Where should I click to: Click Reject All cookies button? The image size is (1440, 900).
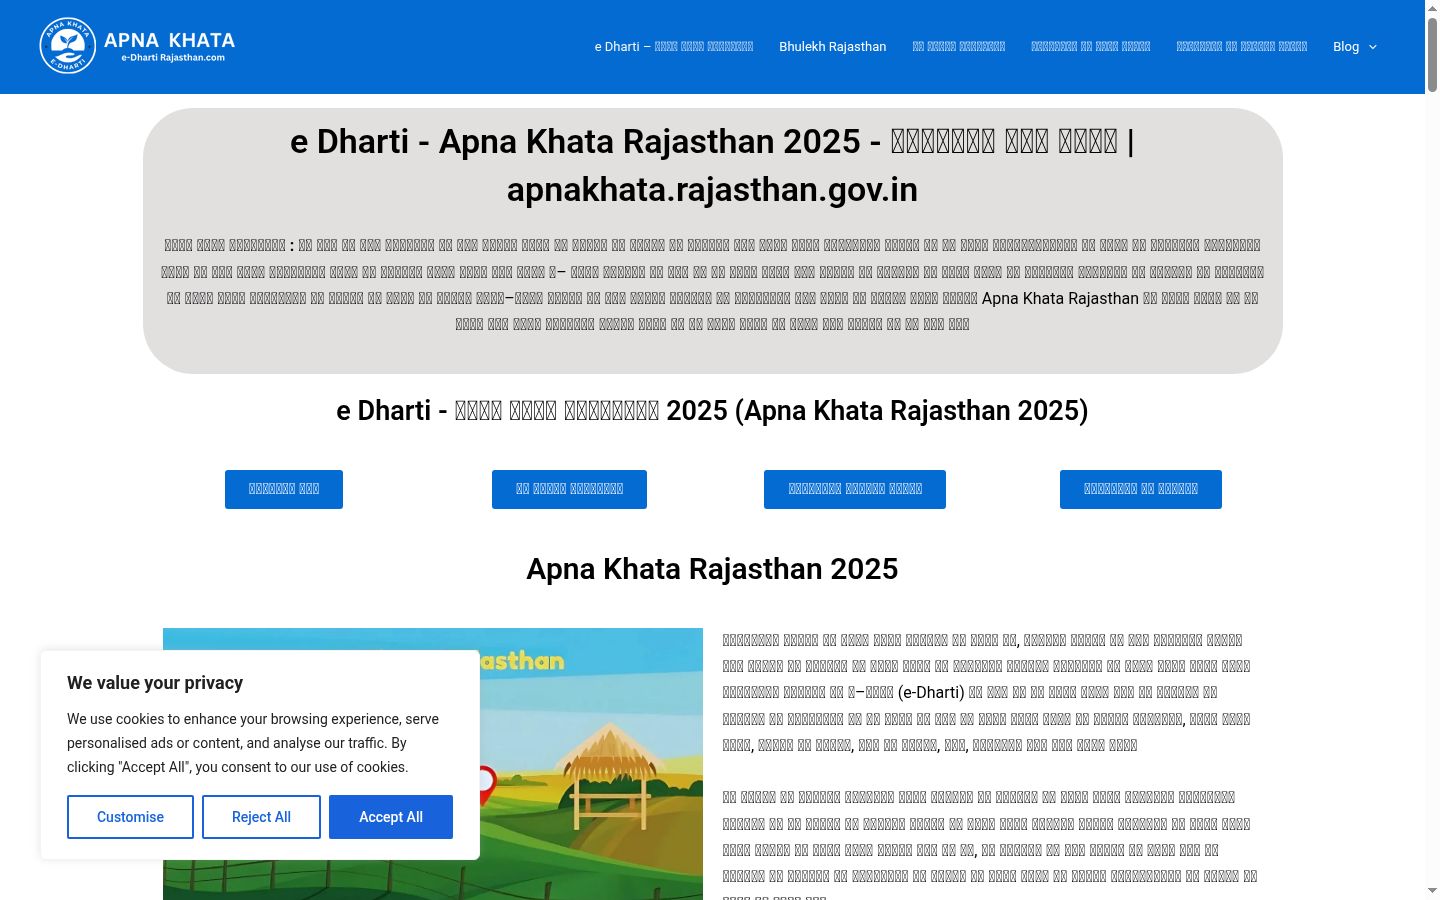point(261,817)
